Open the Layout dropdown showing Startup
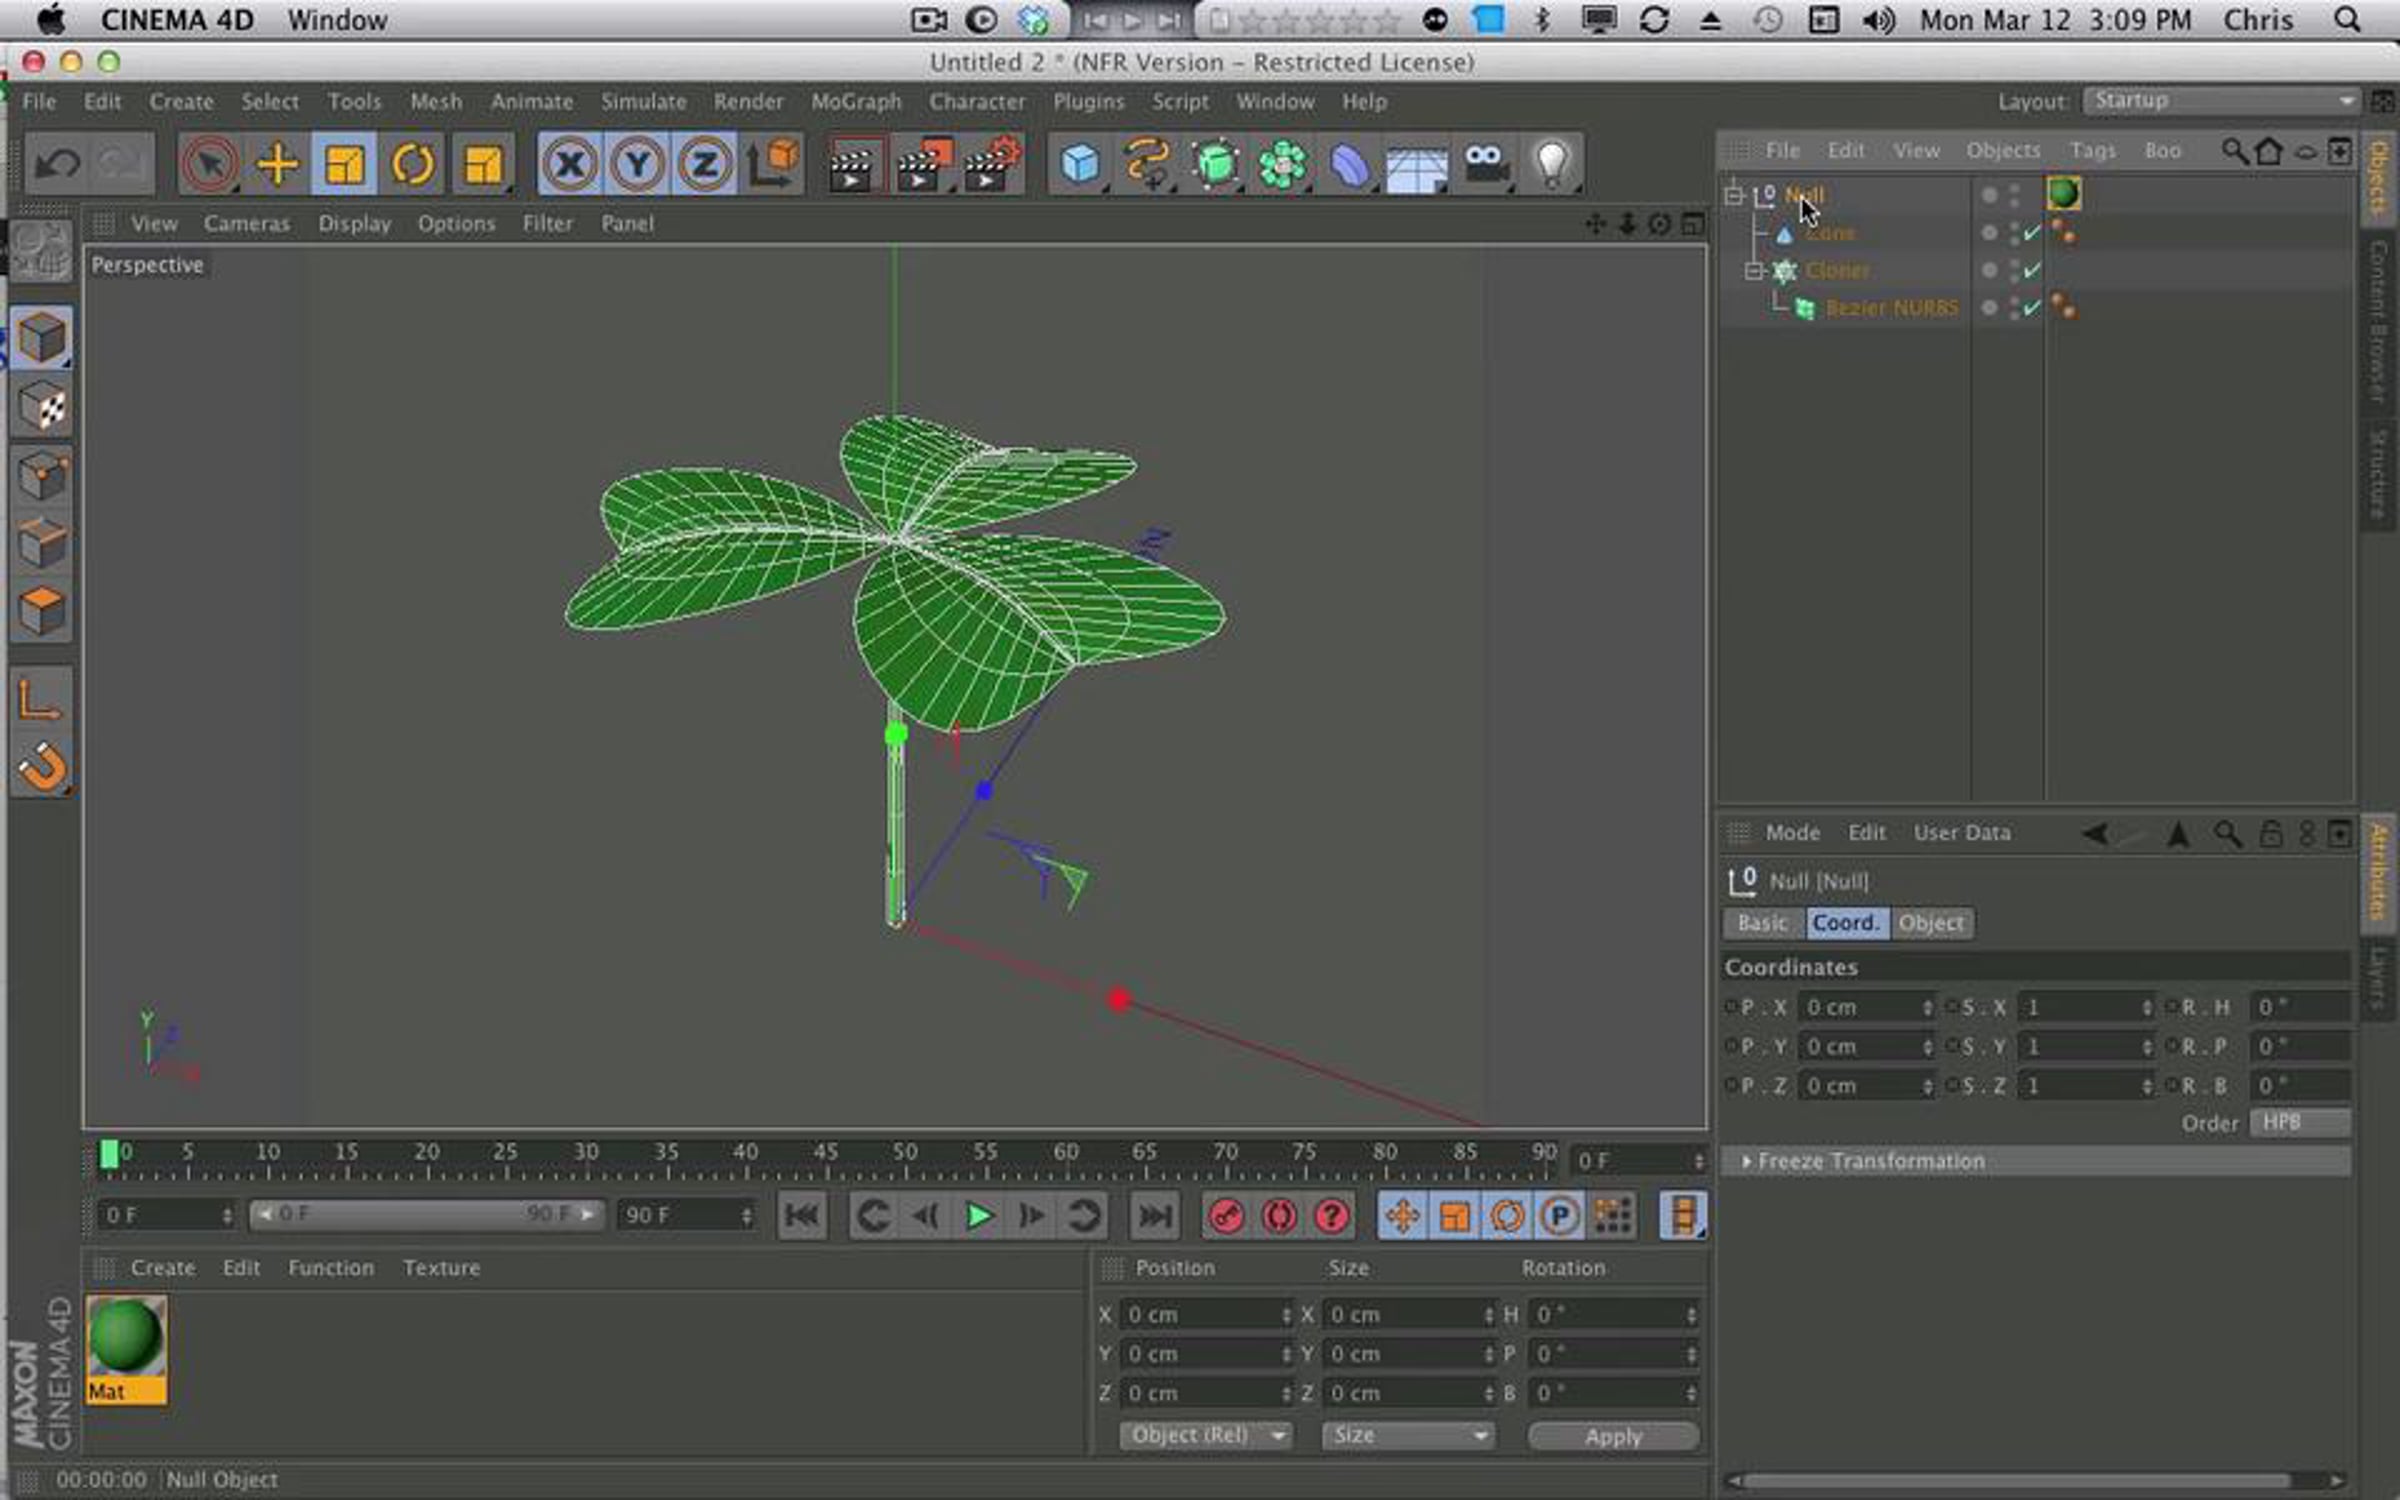The image size is (2400, 1500). 2220,101
